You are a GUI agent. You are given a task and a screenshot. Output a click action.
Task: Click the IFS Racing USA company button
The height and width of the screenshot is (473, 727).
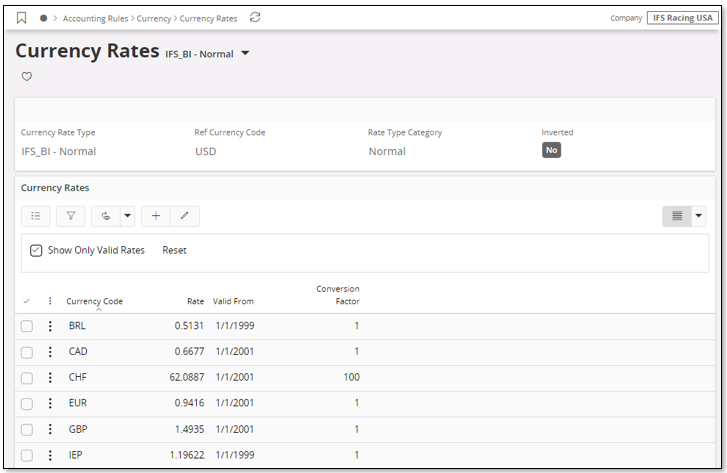click(682, 18)
